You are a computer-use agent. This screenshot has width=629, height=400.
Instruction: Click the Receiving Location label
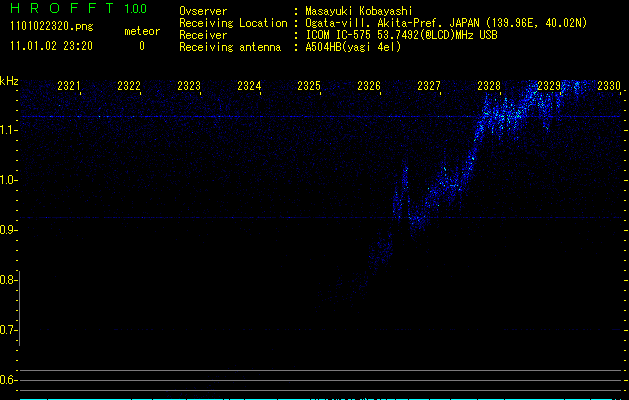pos(233,23)
